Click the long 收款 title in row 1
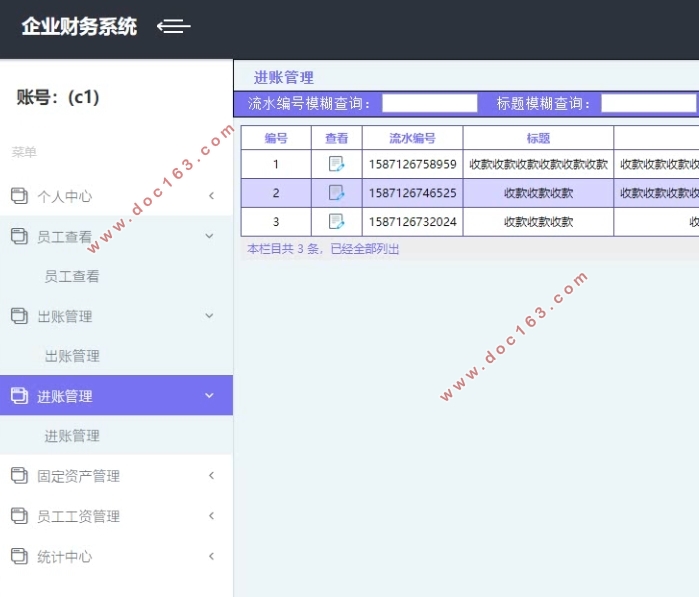This screenshot has height=597, width=699. click(538, 164)
